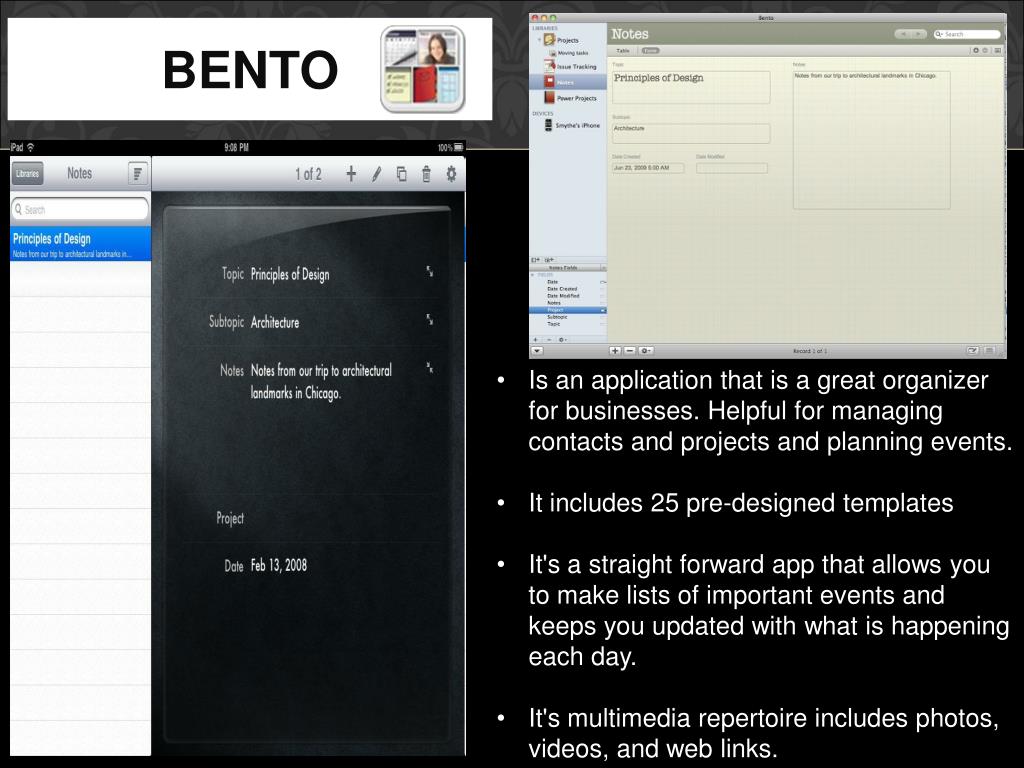Image resolution: width=1024 pixels, height=768 pixels.
Task: Tap the Libraries button in the iPad app
Action: [x=27, y=174]
